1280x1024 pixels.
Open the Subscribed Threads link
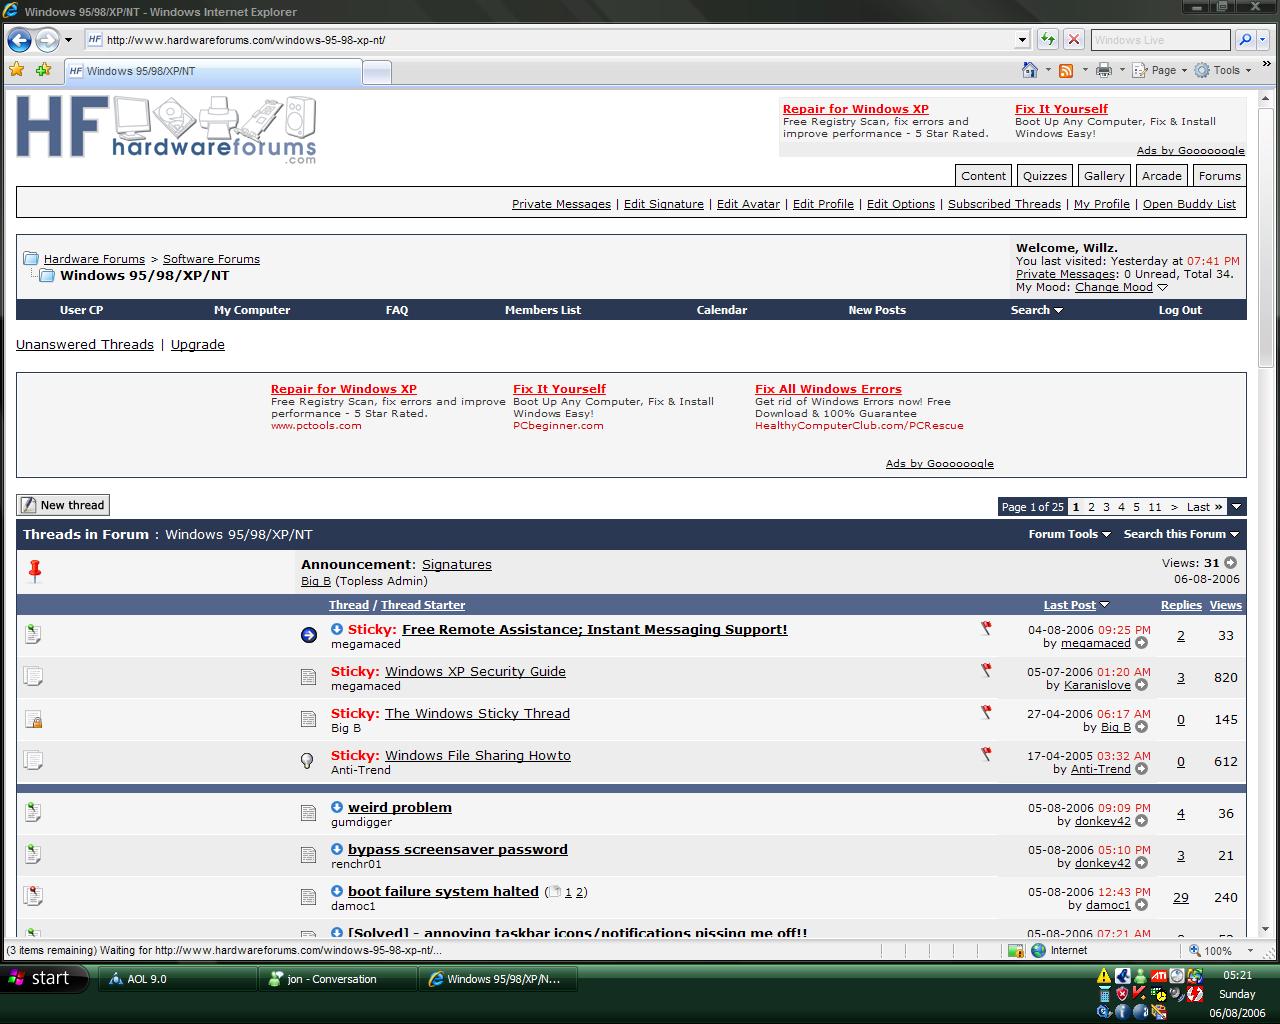point(1004,204)
